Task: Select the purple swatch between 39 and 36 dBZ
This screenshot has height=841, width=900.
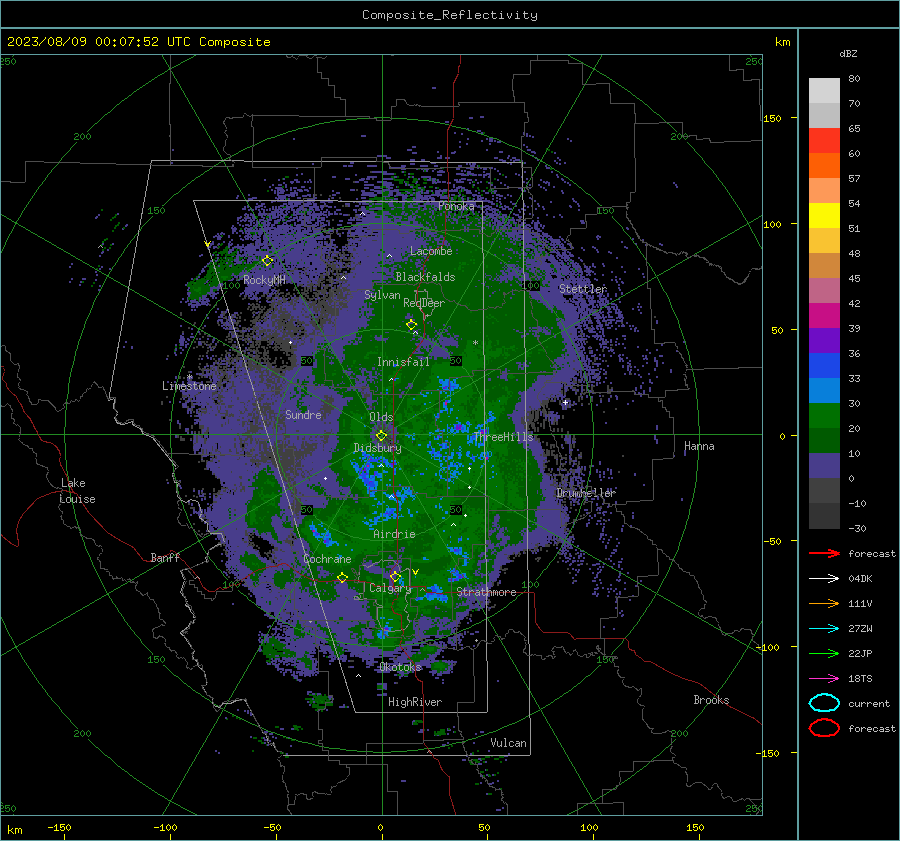Action: (x=824, y=340)
